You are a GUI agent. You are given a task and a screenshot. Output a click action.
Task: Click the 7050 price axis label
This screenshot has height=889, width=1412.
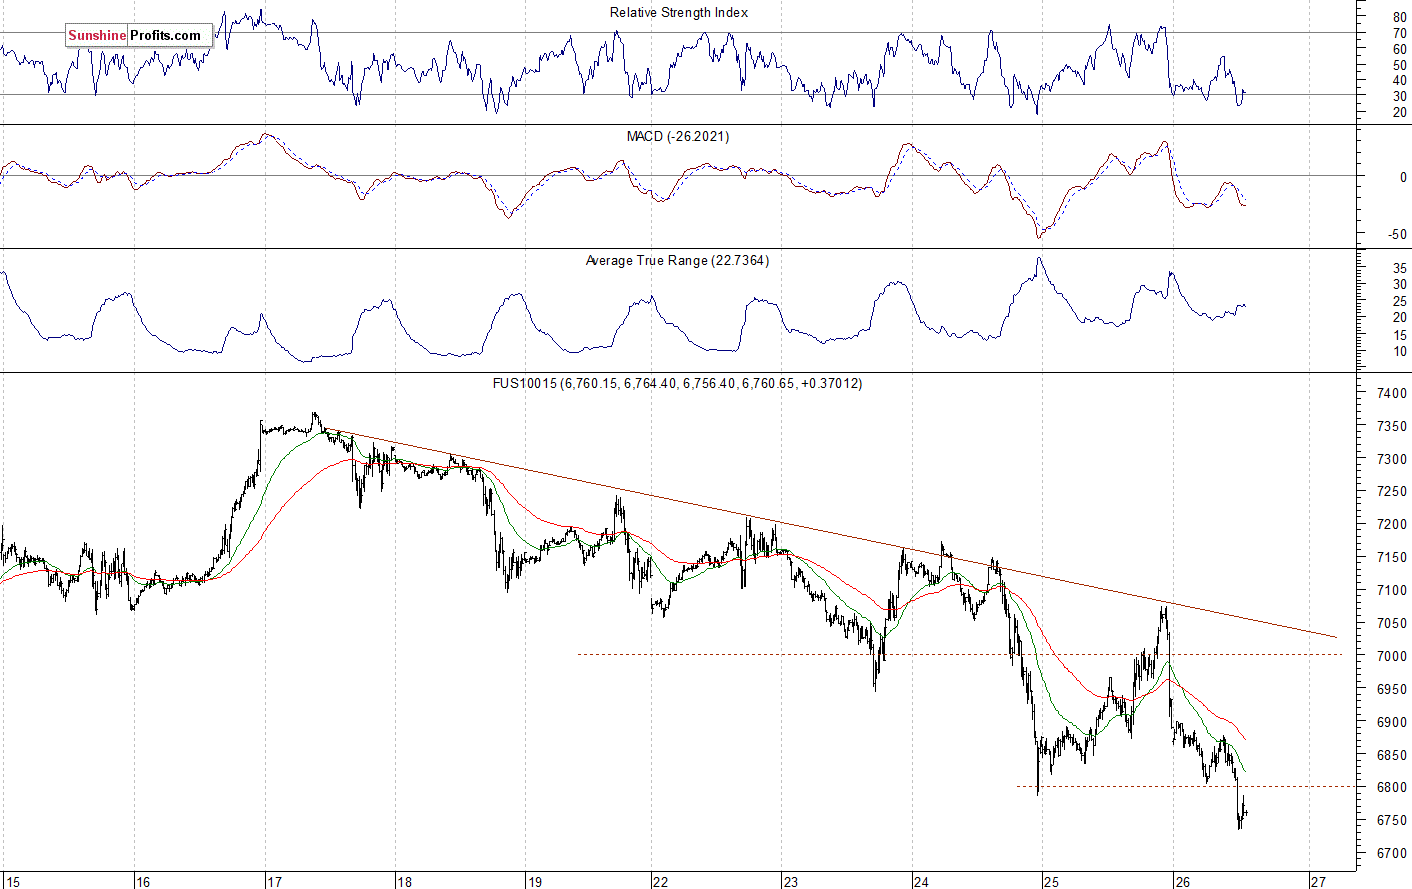[1391, 624]
